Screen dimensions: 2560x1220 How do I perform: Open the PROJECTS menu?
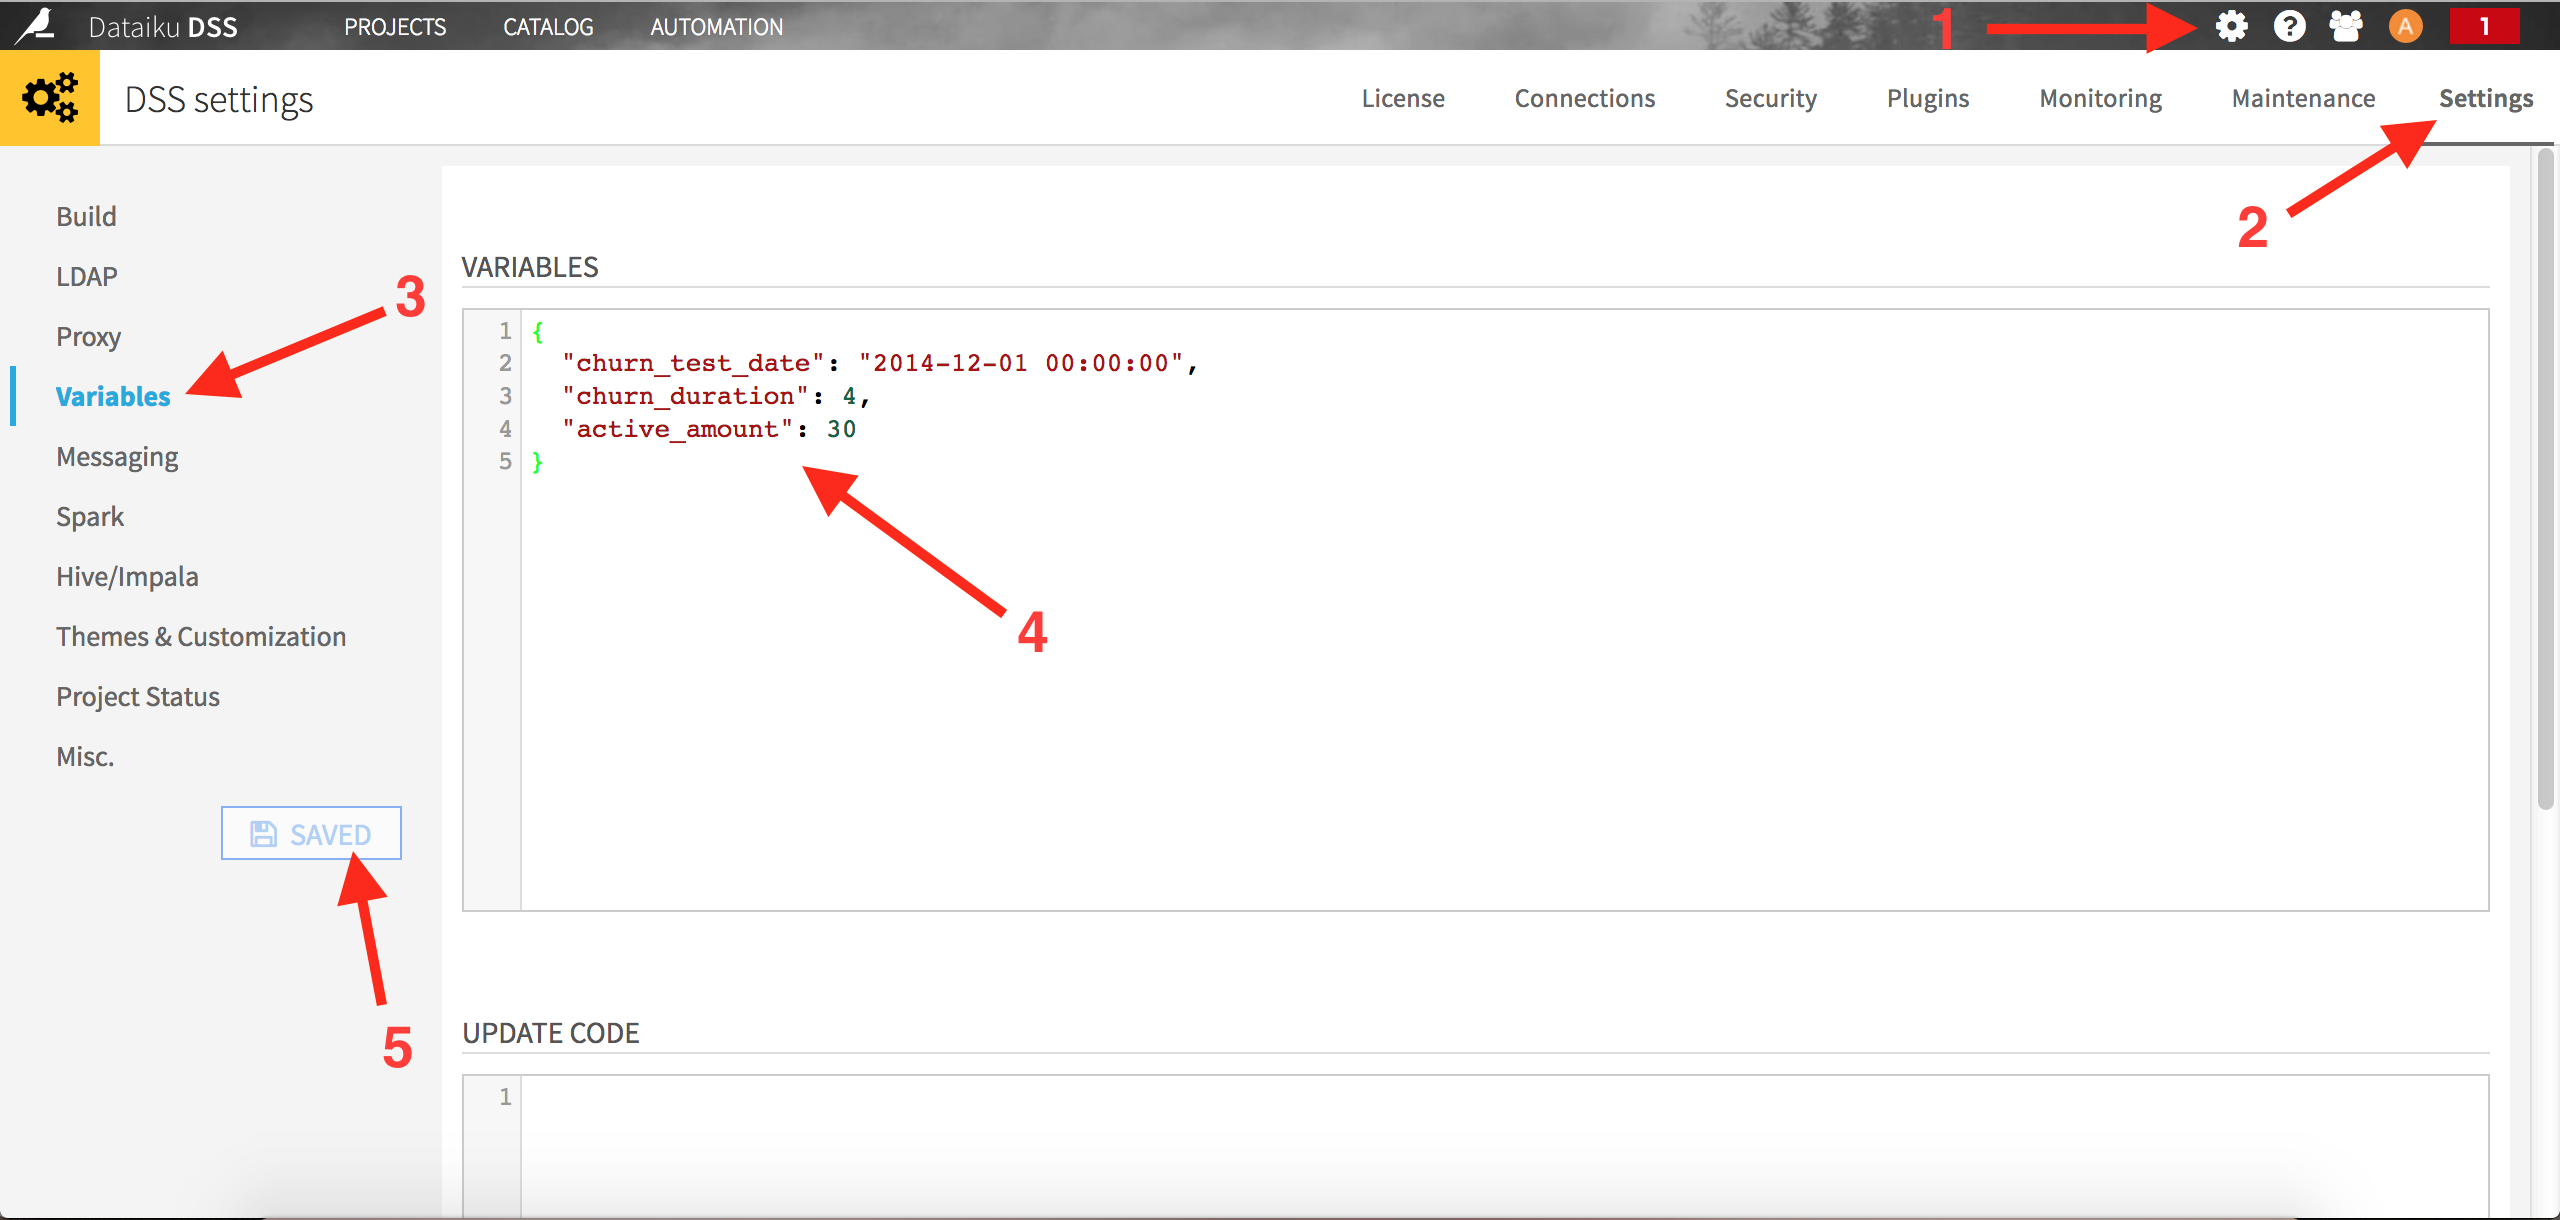(x=395, y=26)
